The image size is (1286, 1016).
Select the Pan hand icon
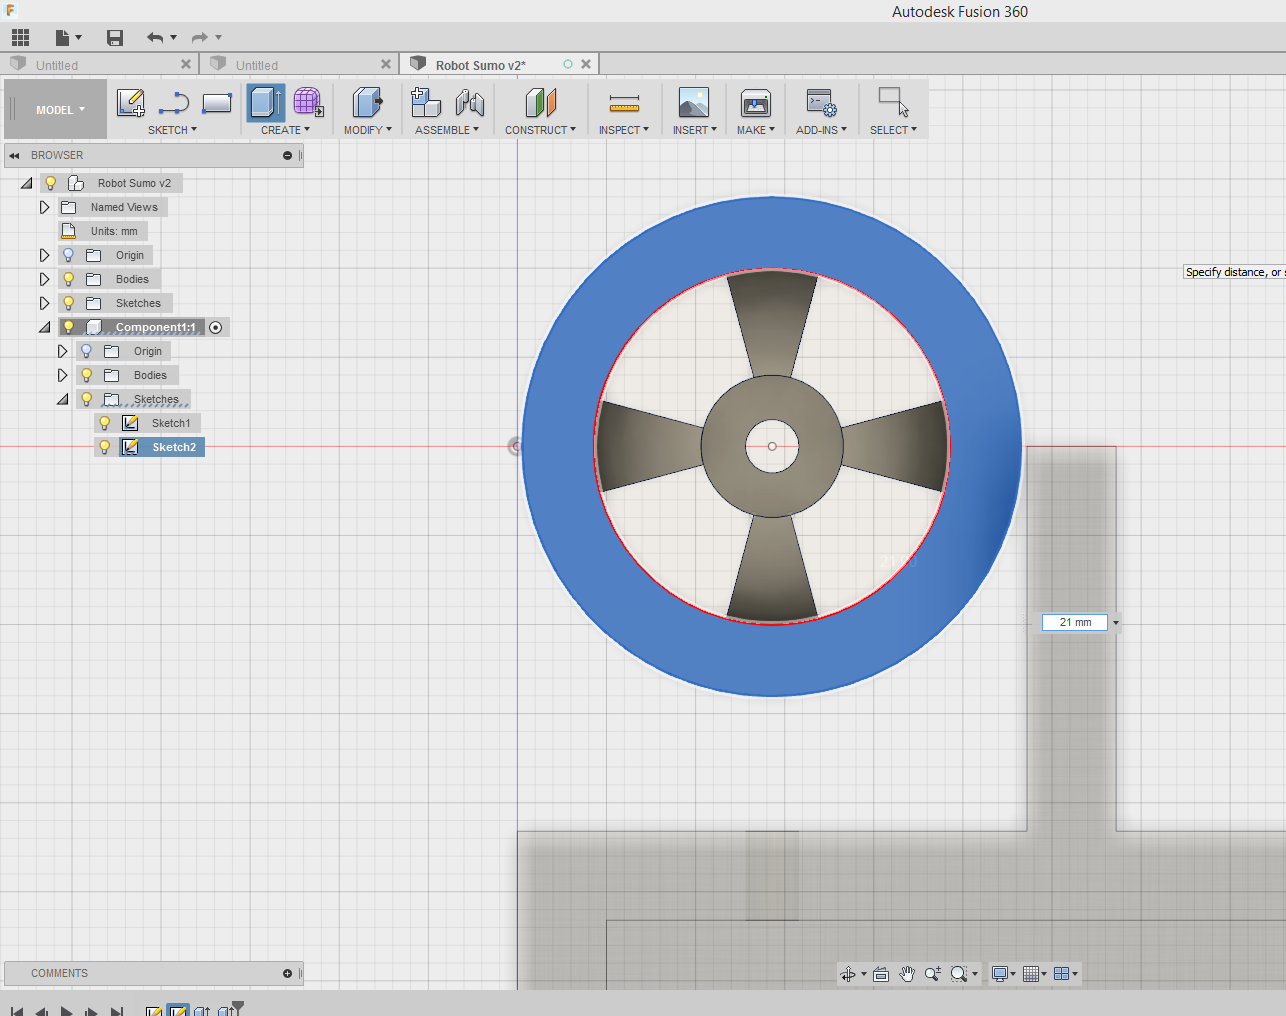[x=907, y=974]
